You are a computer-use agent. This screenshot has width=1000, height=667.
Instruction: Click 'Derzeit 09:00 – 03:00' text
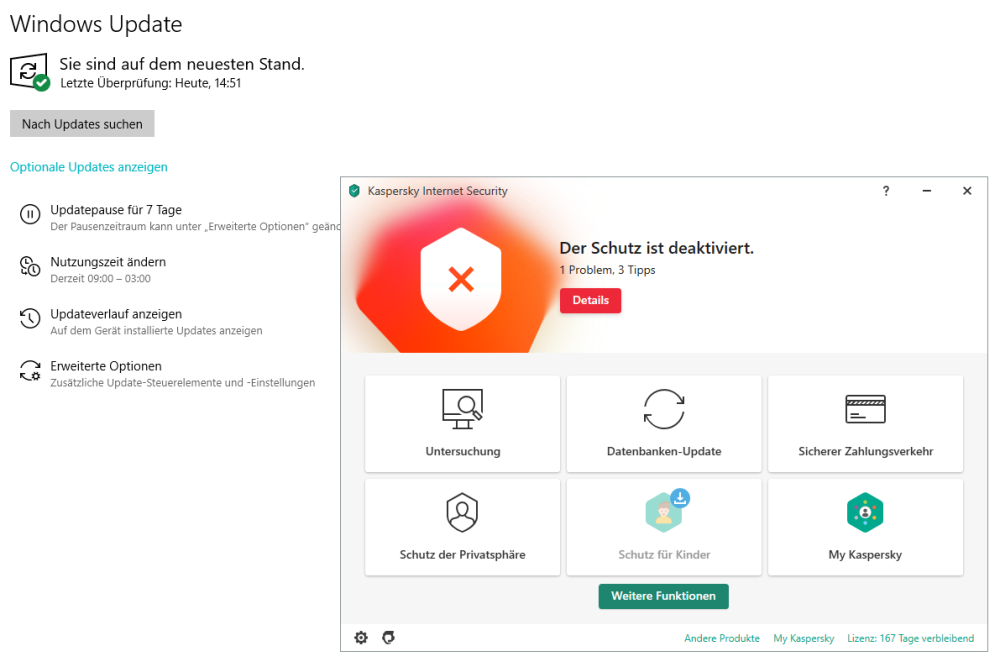click(101, 279)
